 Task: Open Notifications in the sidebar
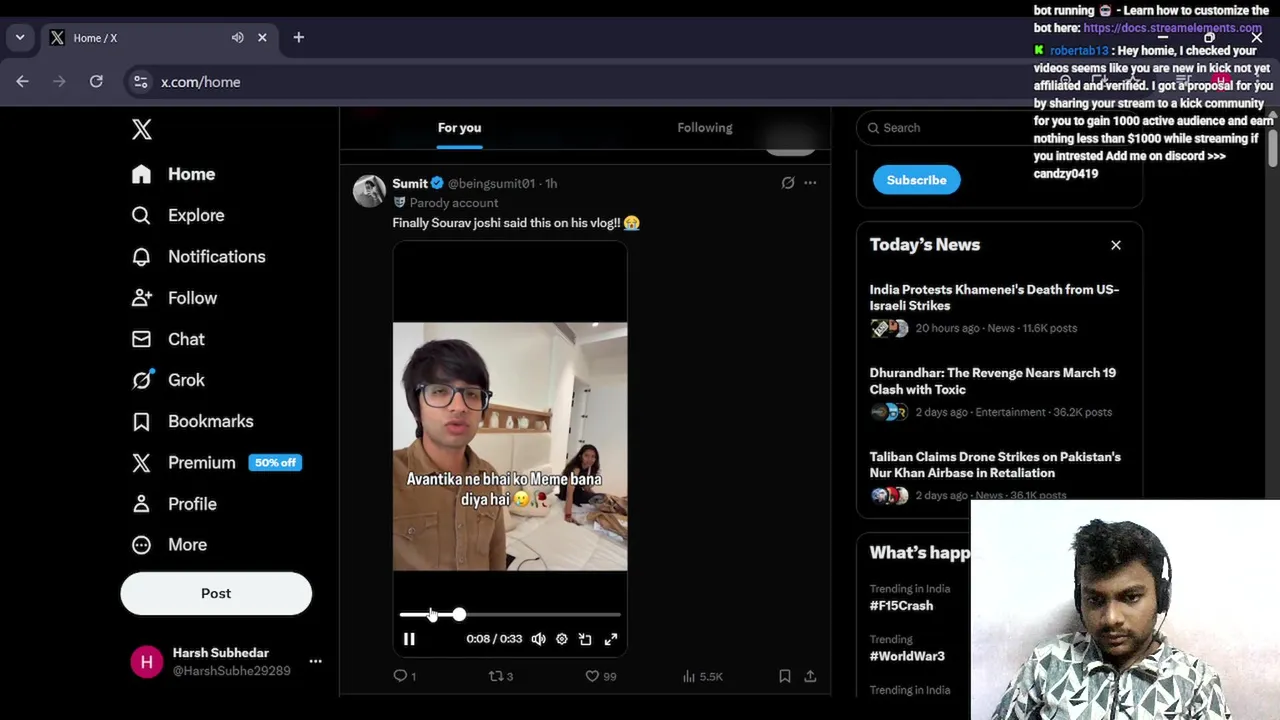(x=198, y=256)
